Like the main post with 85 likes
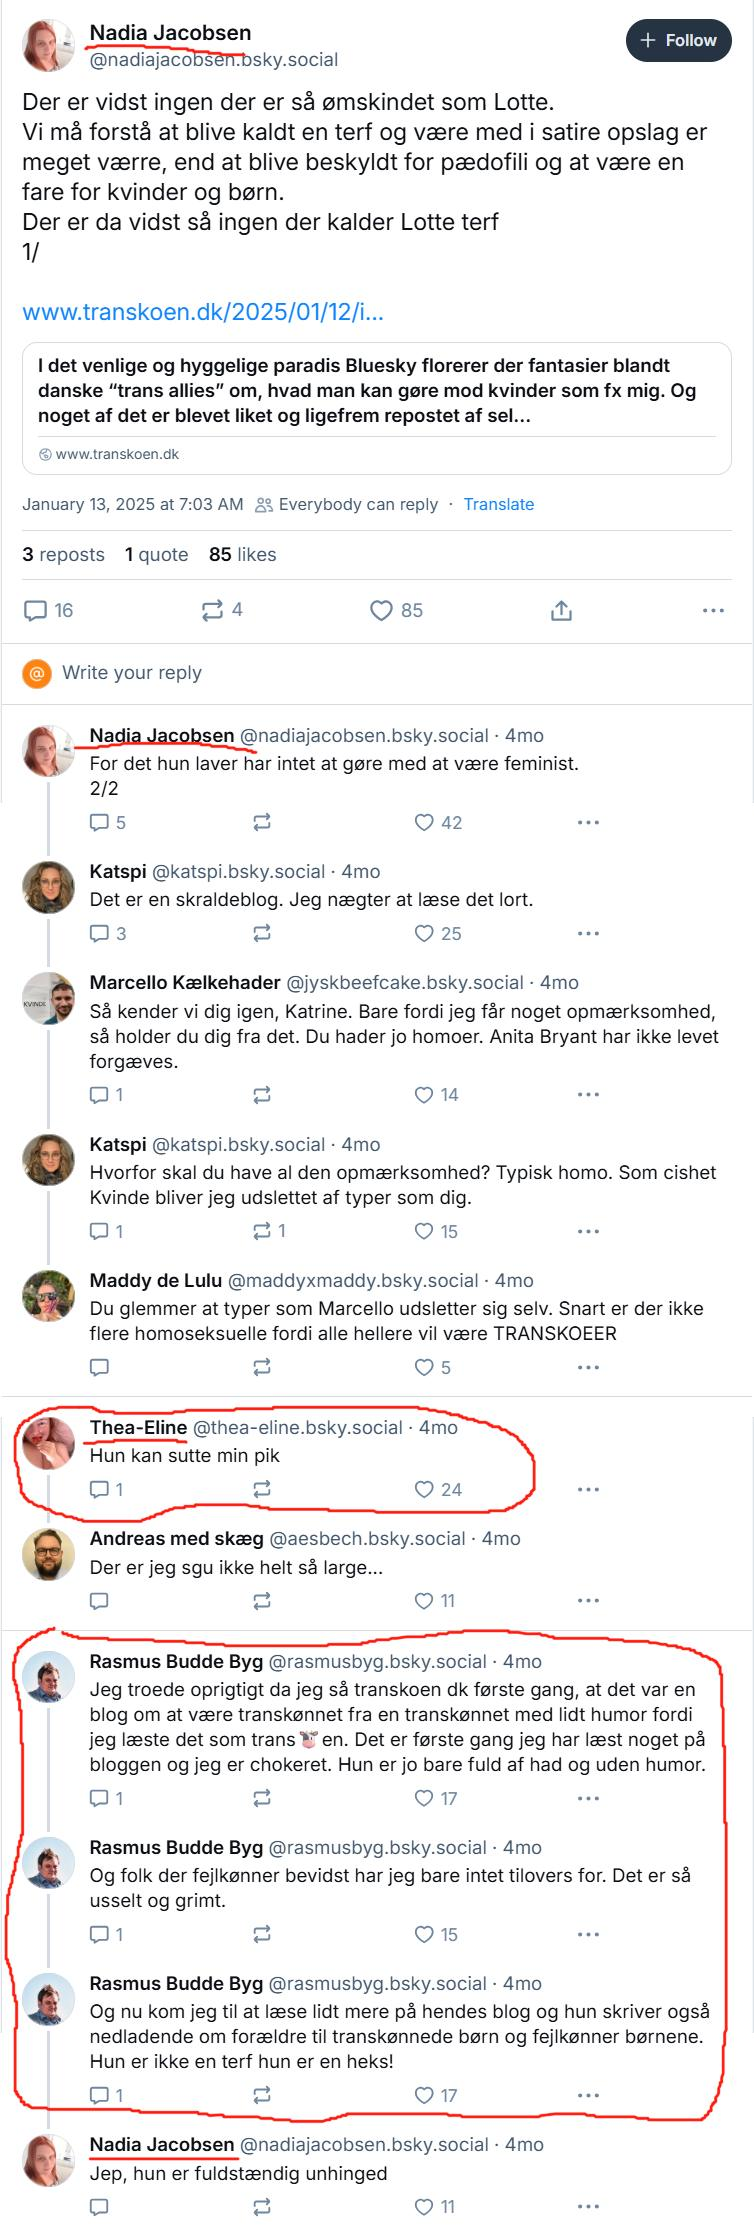 pyautogui.click(x=381, y=610)
